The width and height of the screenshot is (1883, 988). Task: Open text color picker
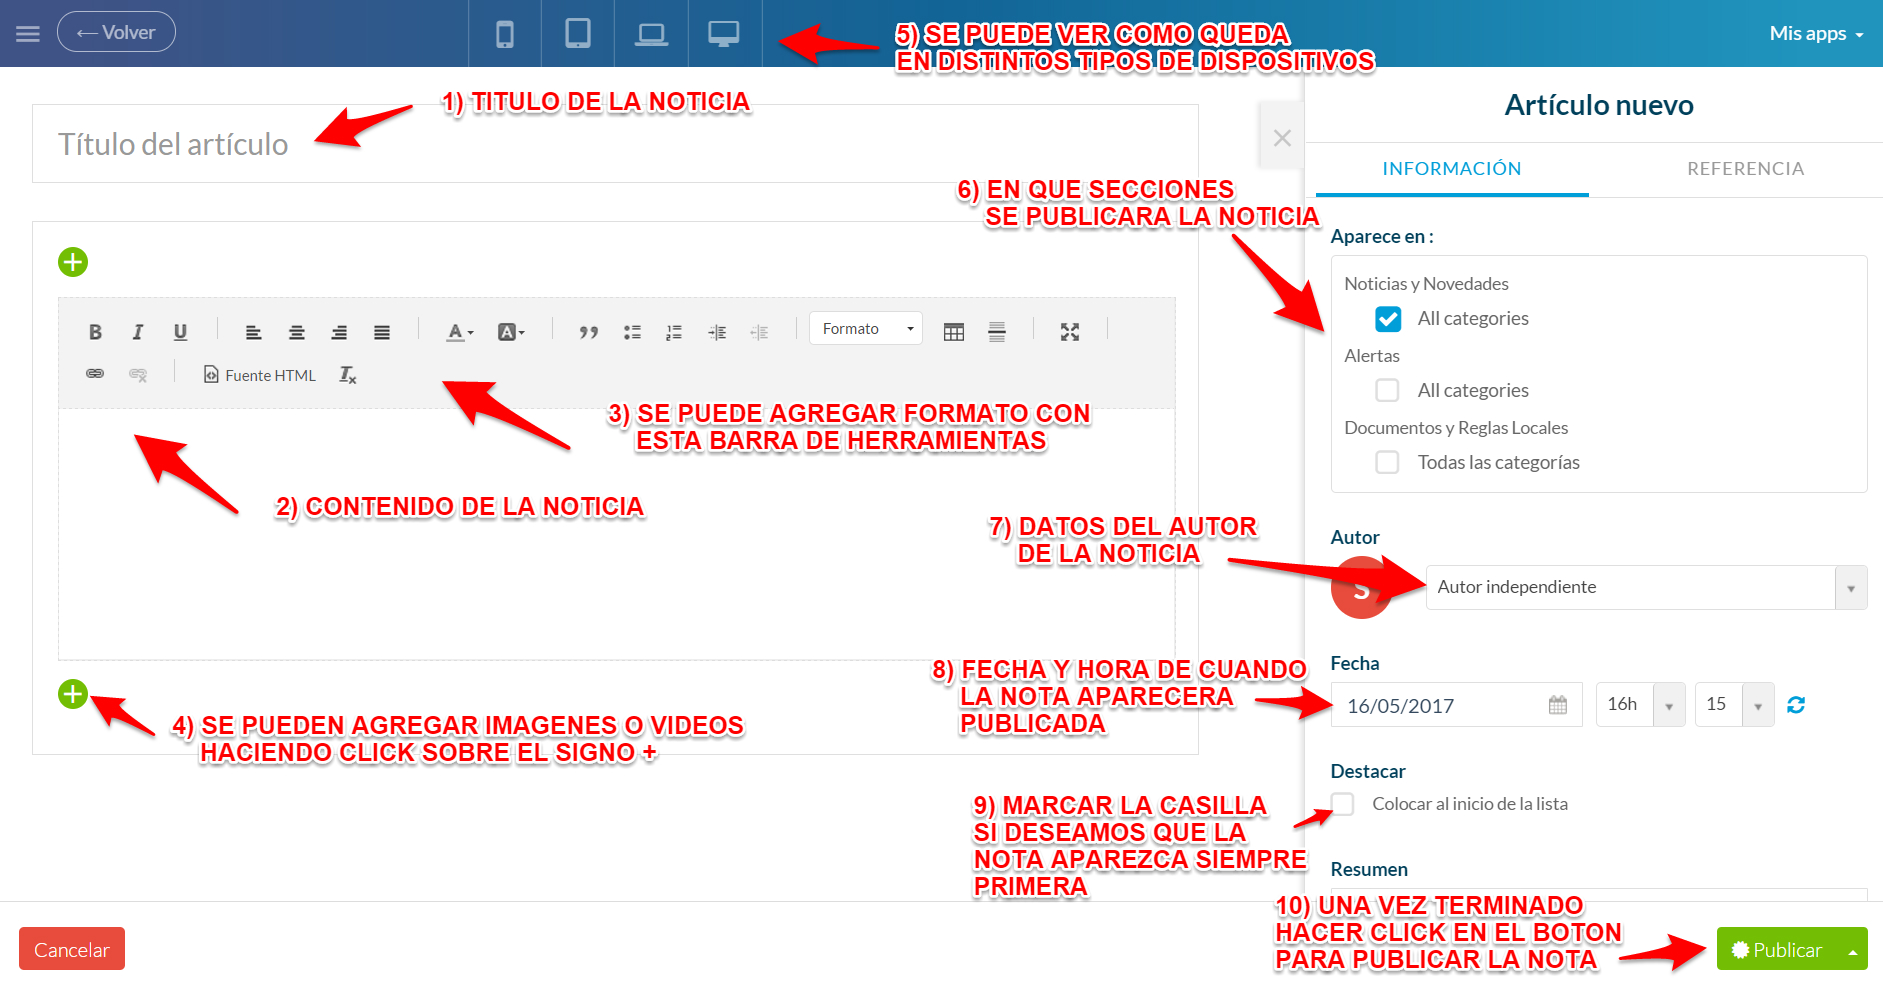tap(460, 332)
